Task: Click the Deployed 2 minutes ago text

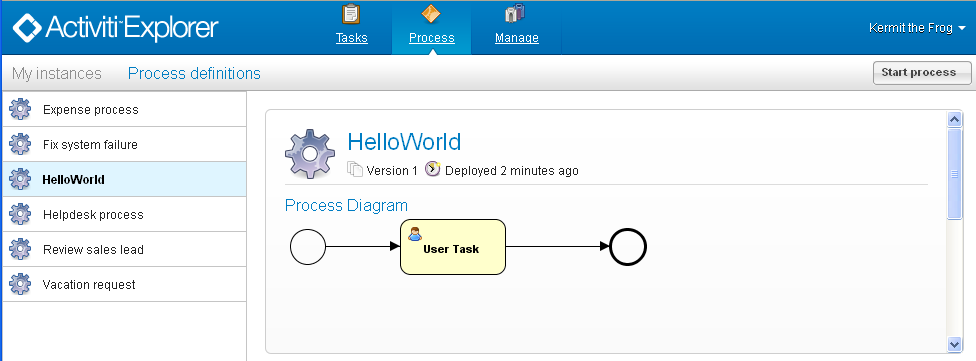Action: (512, 171)
